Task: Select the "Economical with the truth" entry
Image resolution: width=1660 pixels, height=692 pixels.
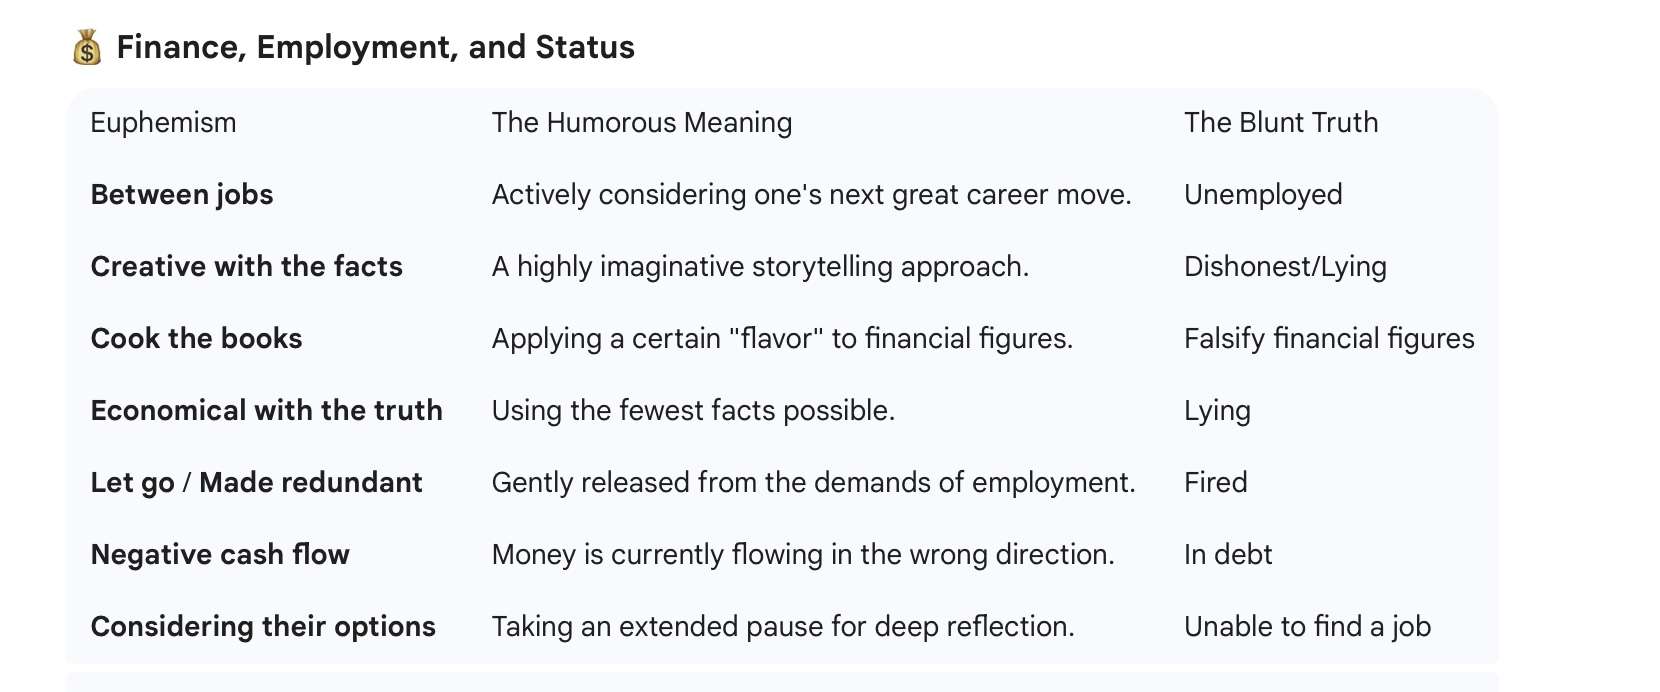Action: [266, 411]
